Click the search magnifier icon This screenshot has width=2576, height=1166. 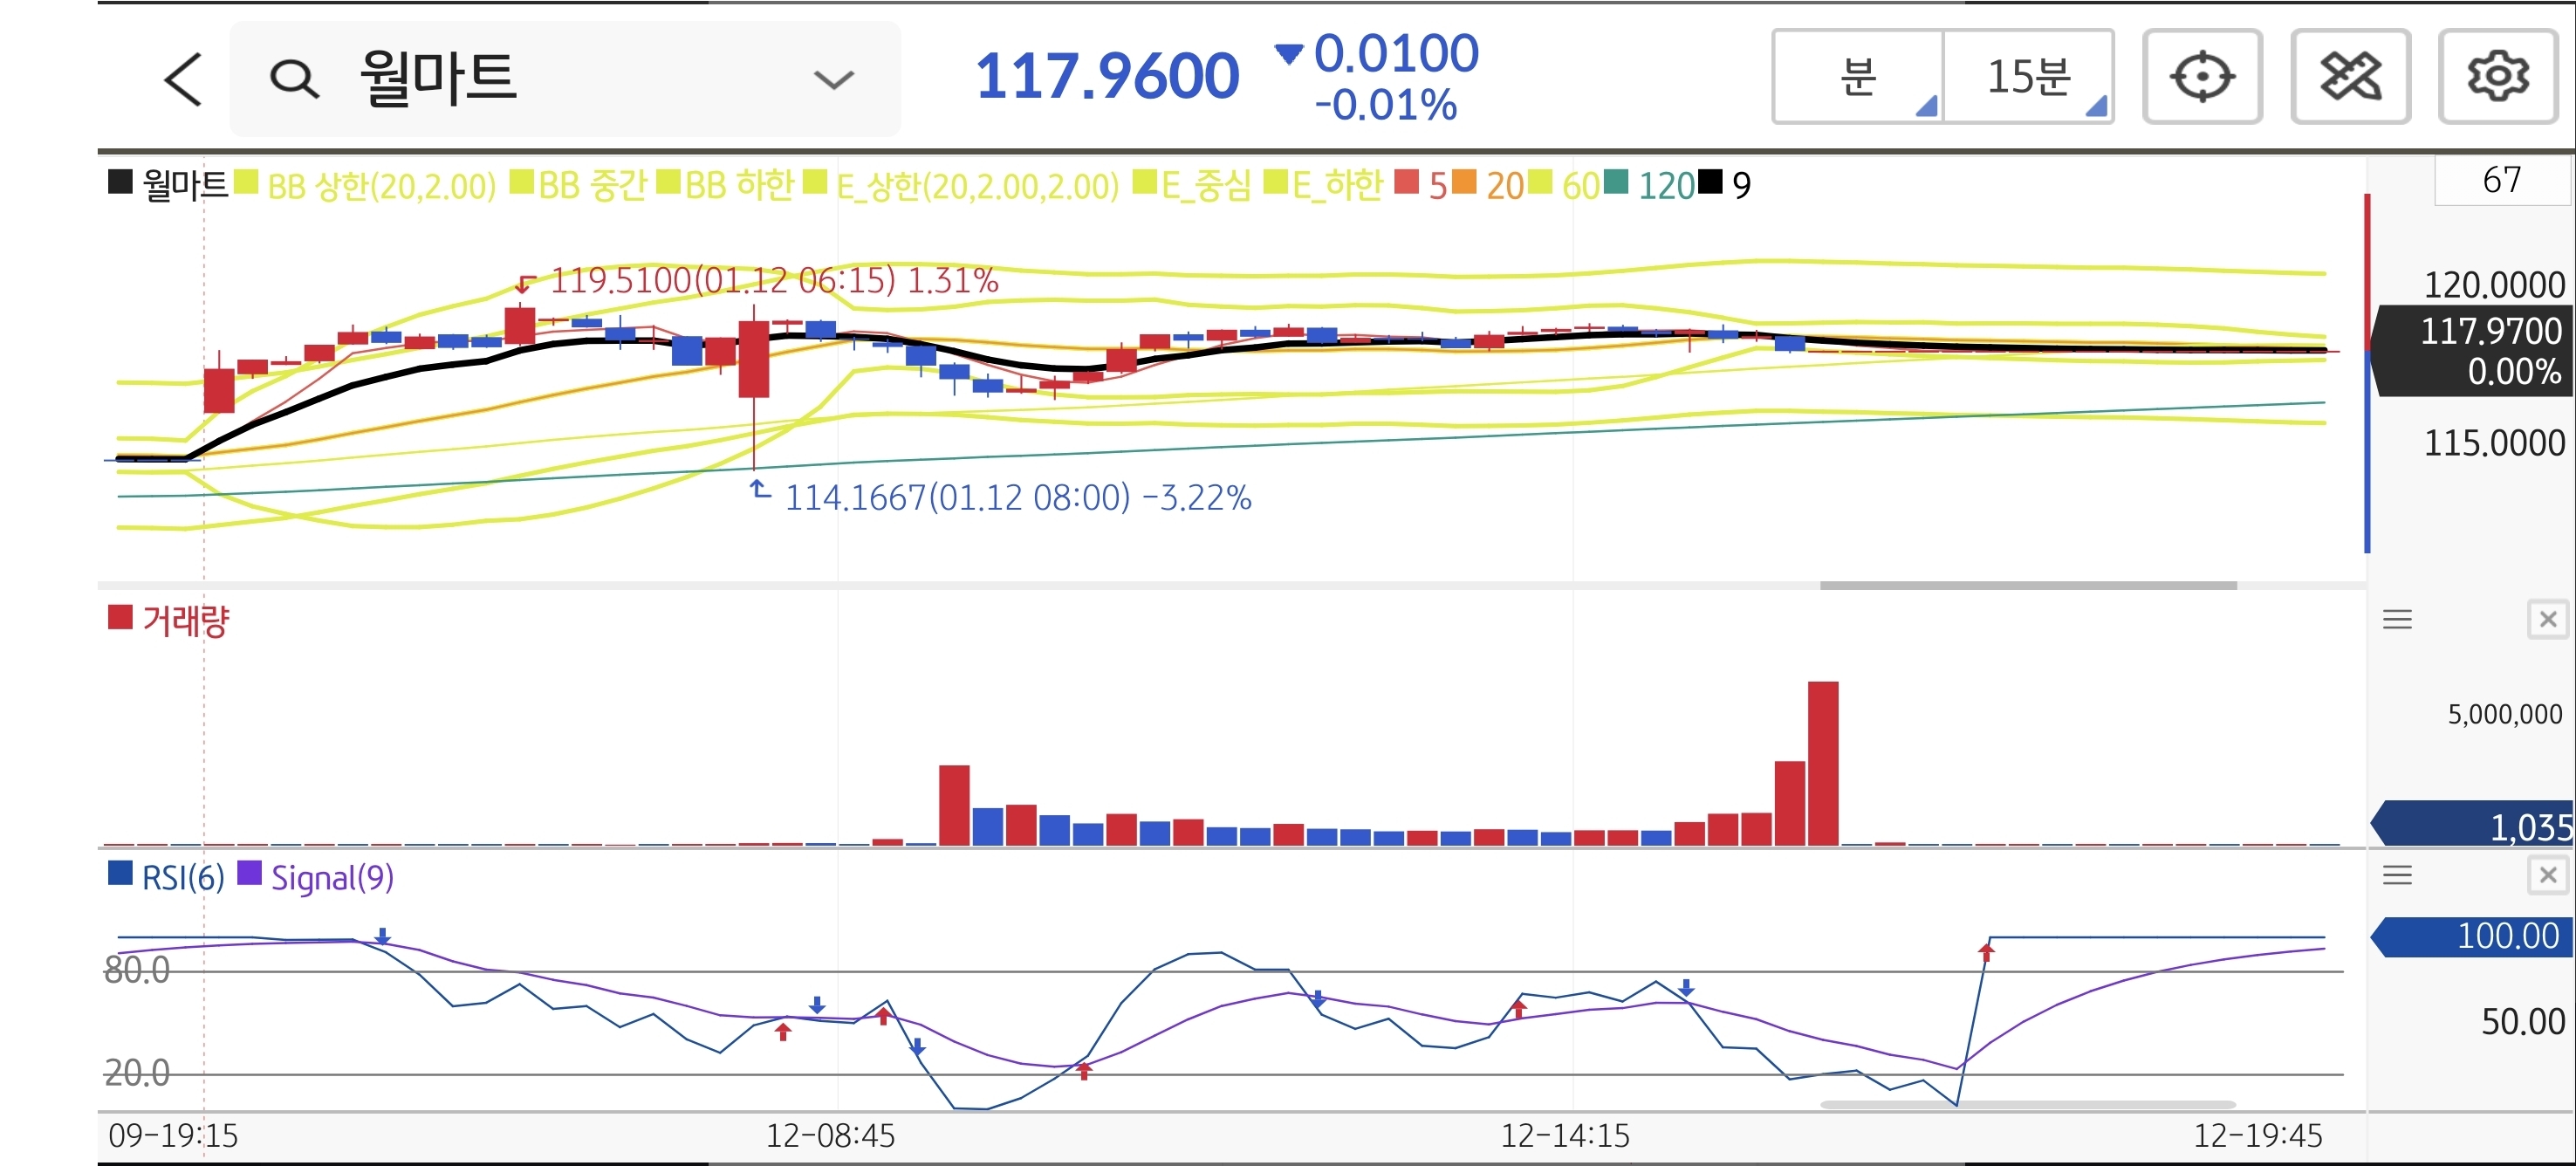pos(294,79)
